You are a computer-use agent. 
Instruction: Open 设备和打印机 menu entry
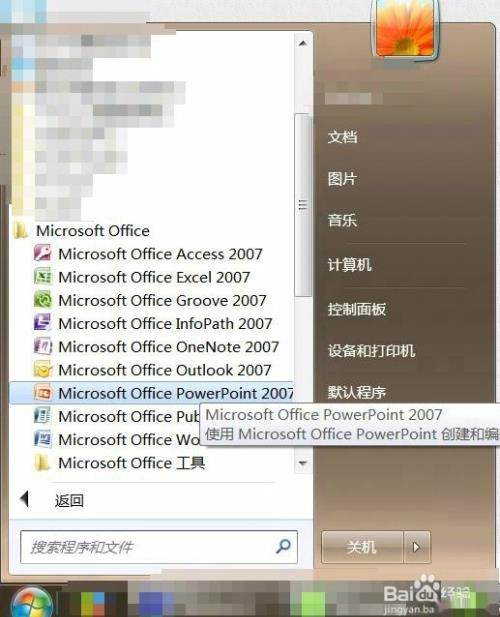click(x=371, y=351)
